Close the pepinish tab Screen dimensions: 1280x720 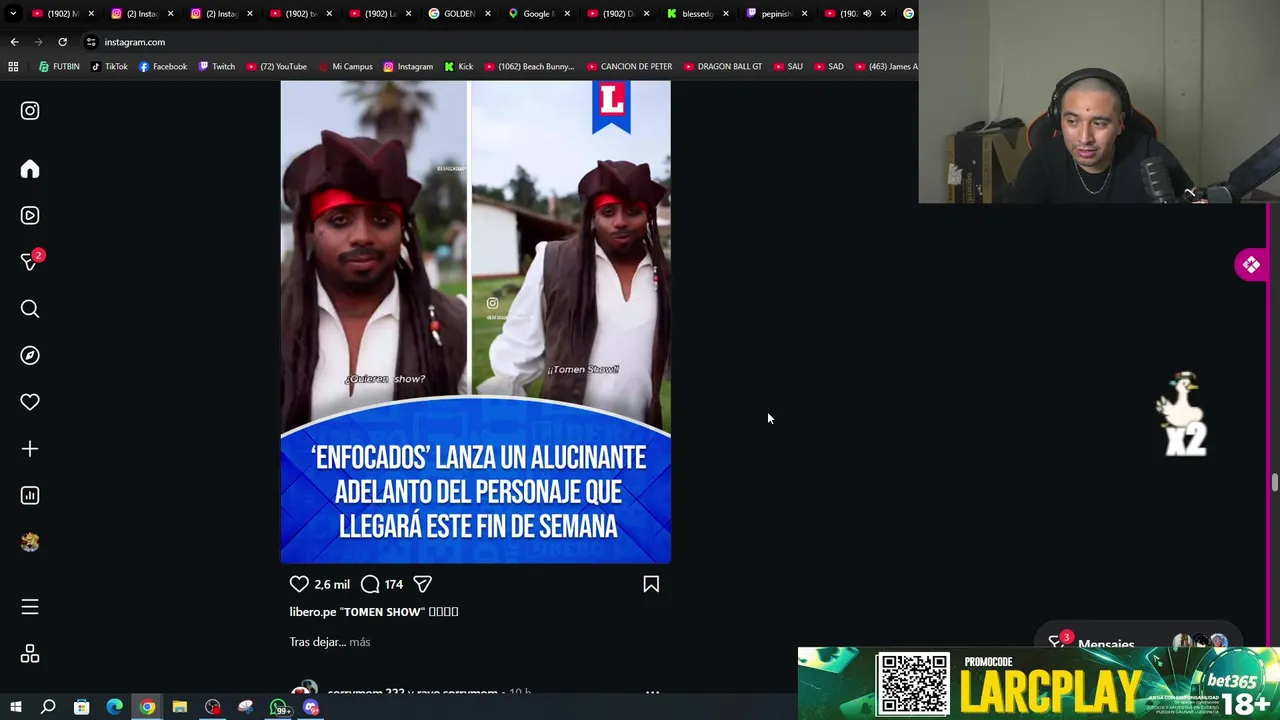click(804, 14)
